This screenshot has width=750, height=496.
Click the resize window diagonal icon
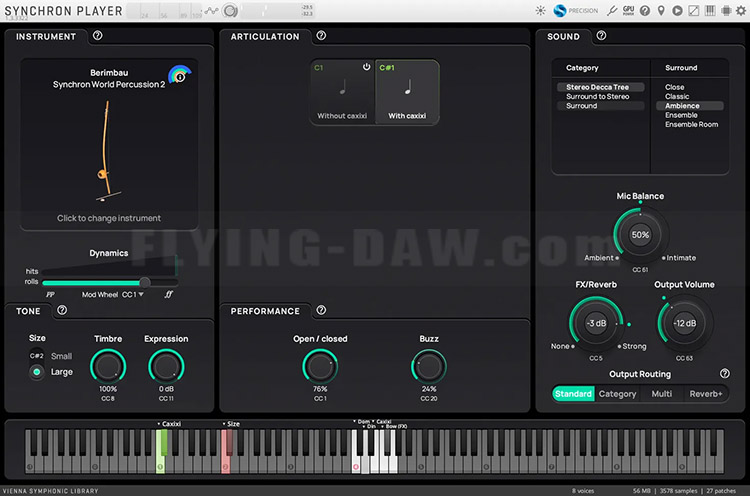click(x=694, y=11)
